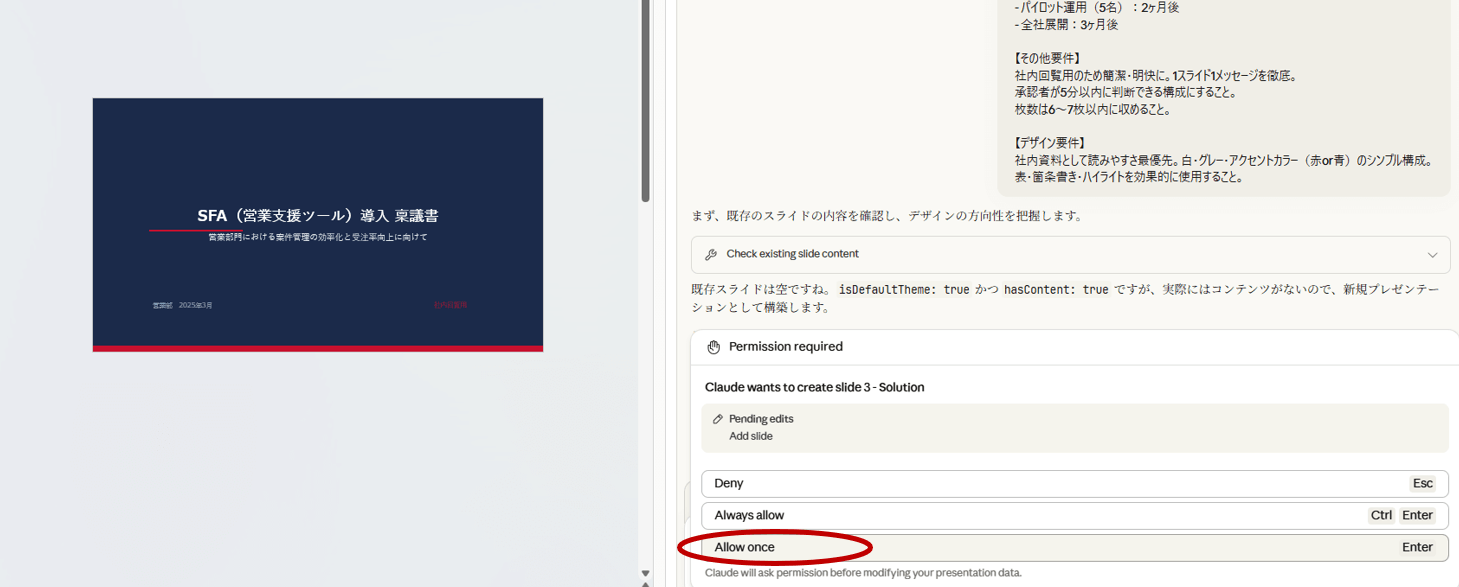Click the red 社内限定 label on slide
Image resolution: width=1459 pixels, height=587 pixels.
pos(450,305)
